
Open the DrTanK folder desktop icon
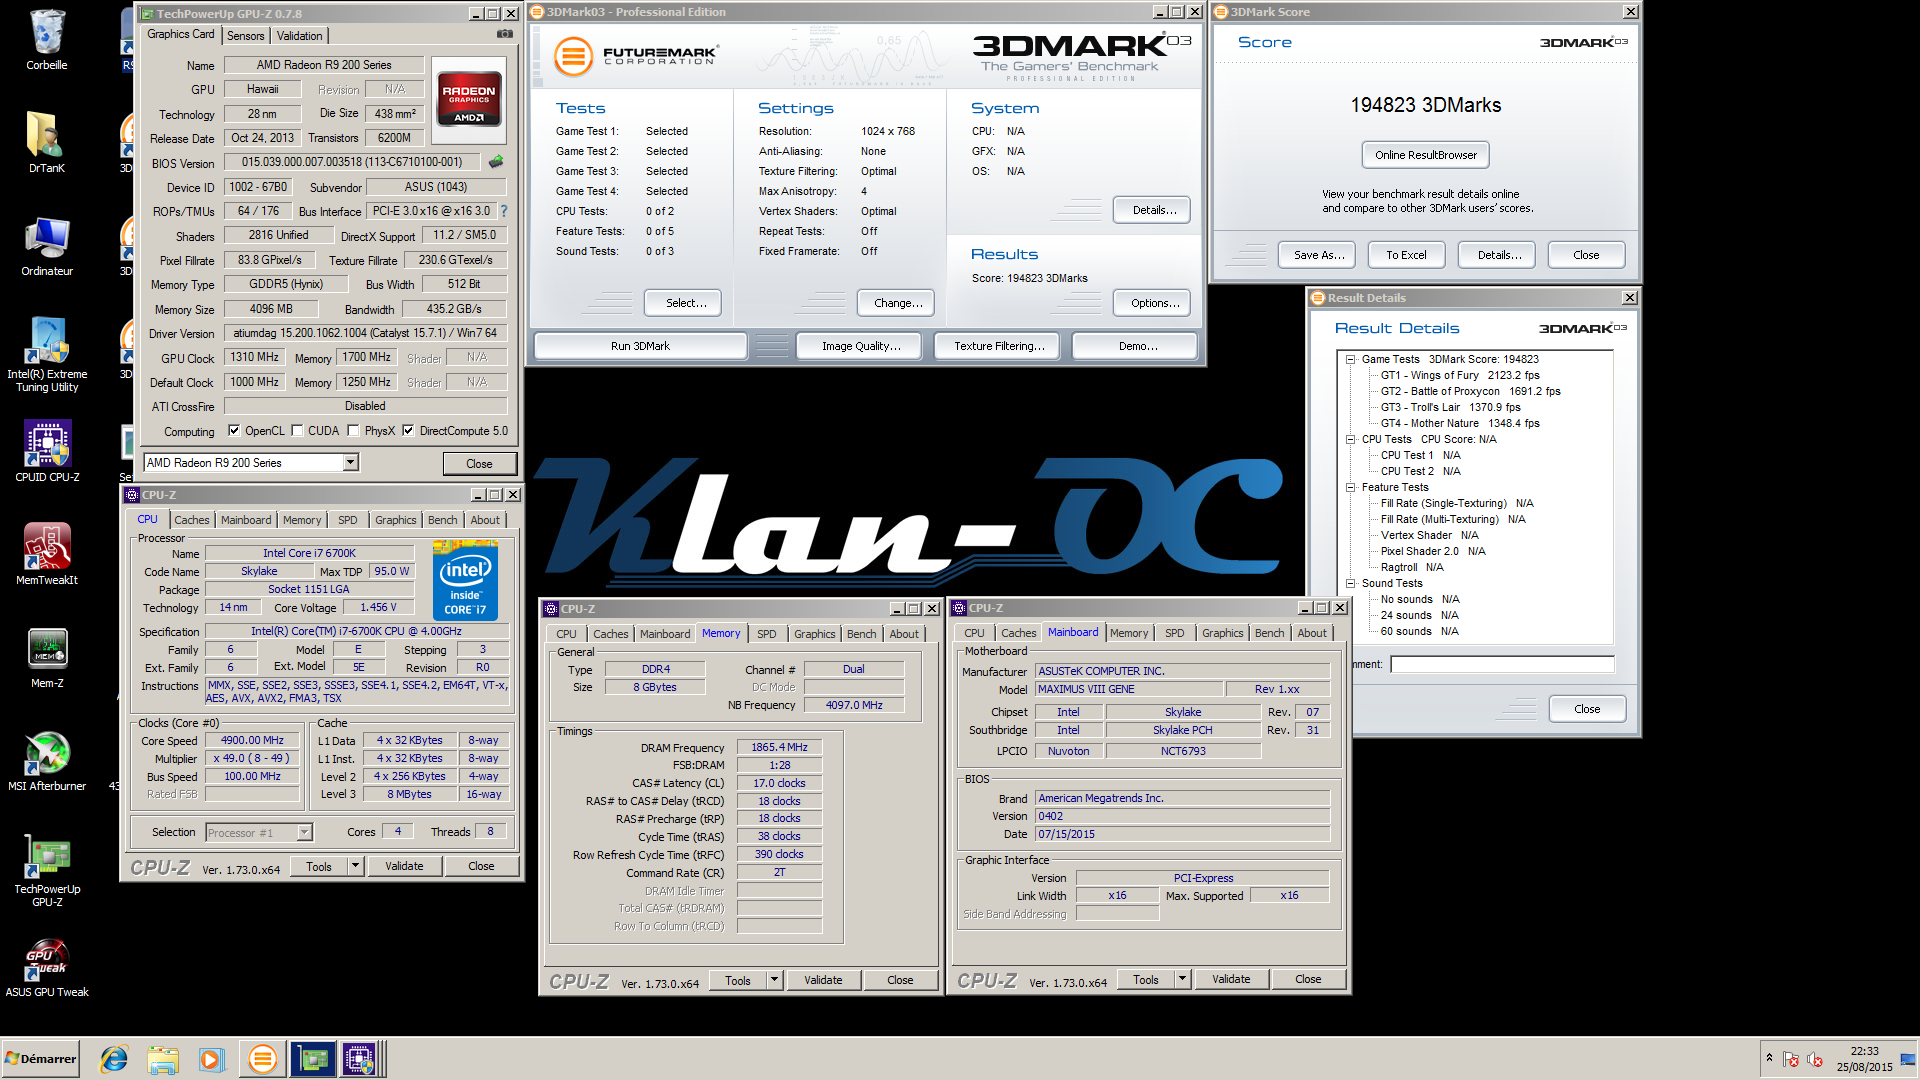tap(47, 141)
